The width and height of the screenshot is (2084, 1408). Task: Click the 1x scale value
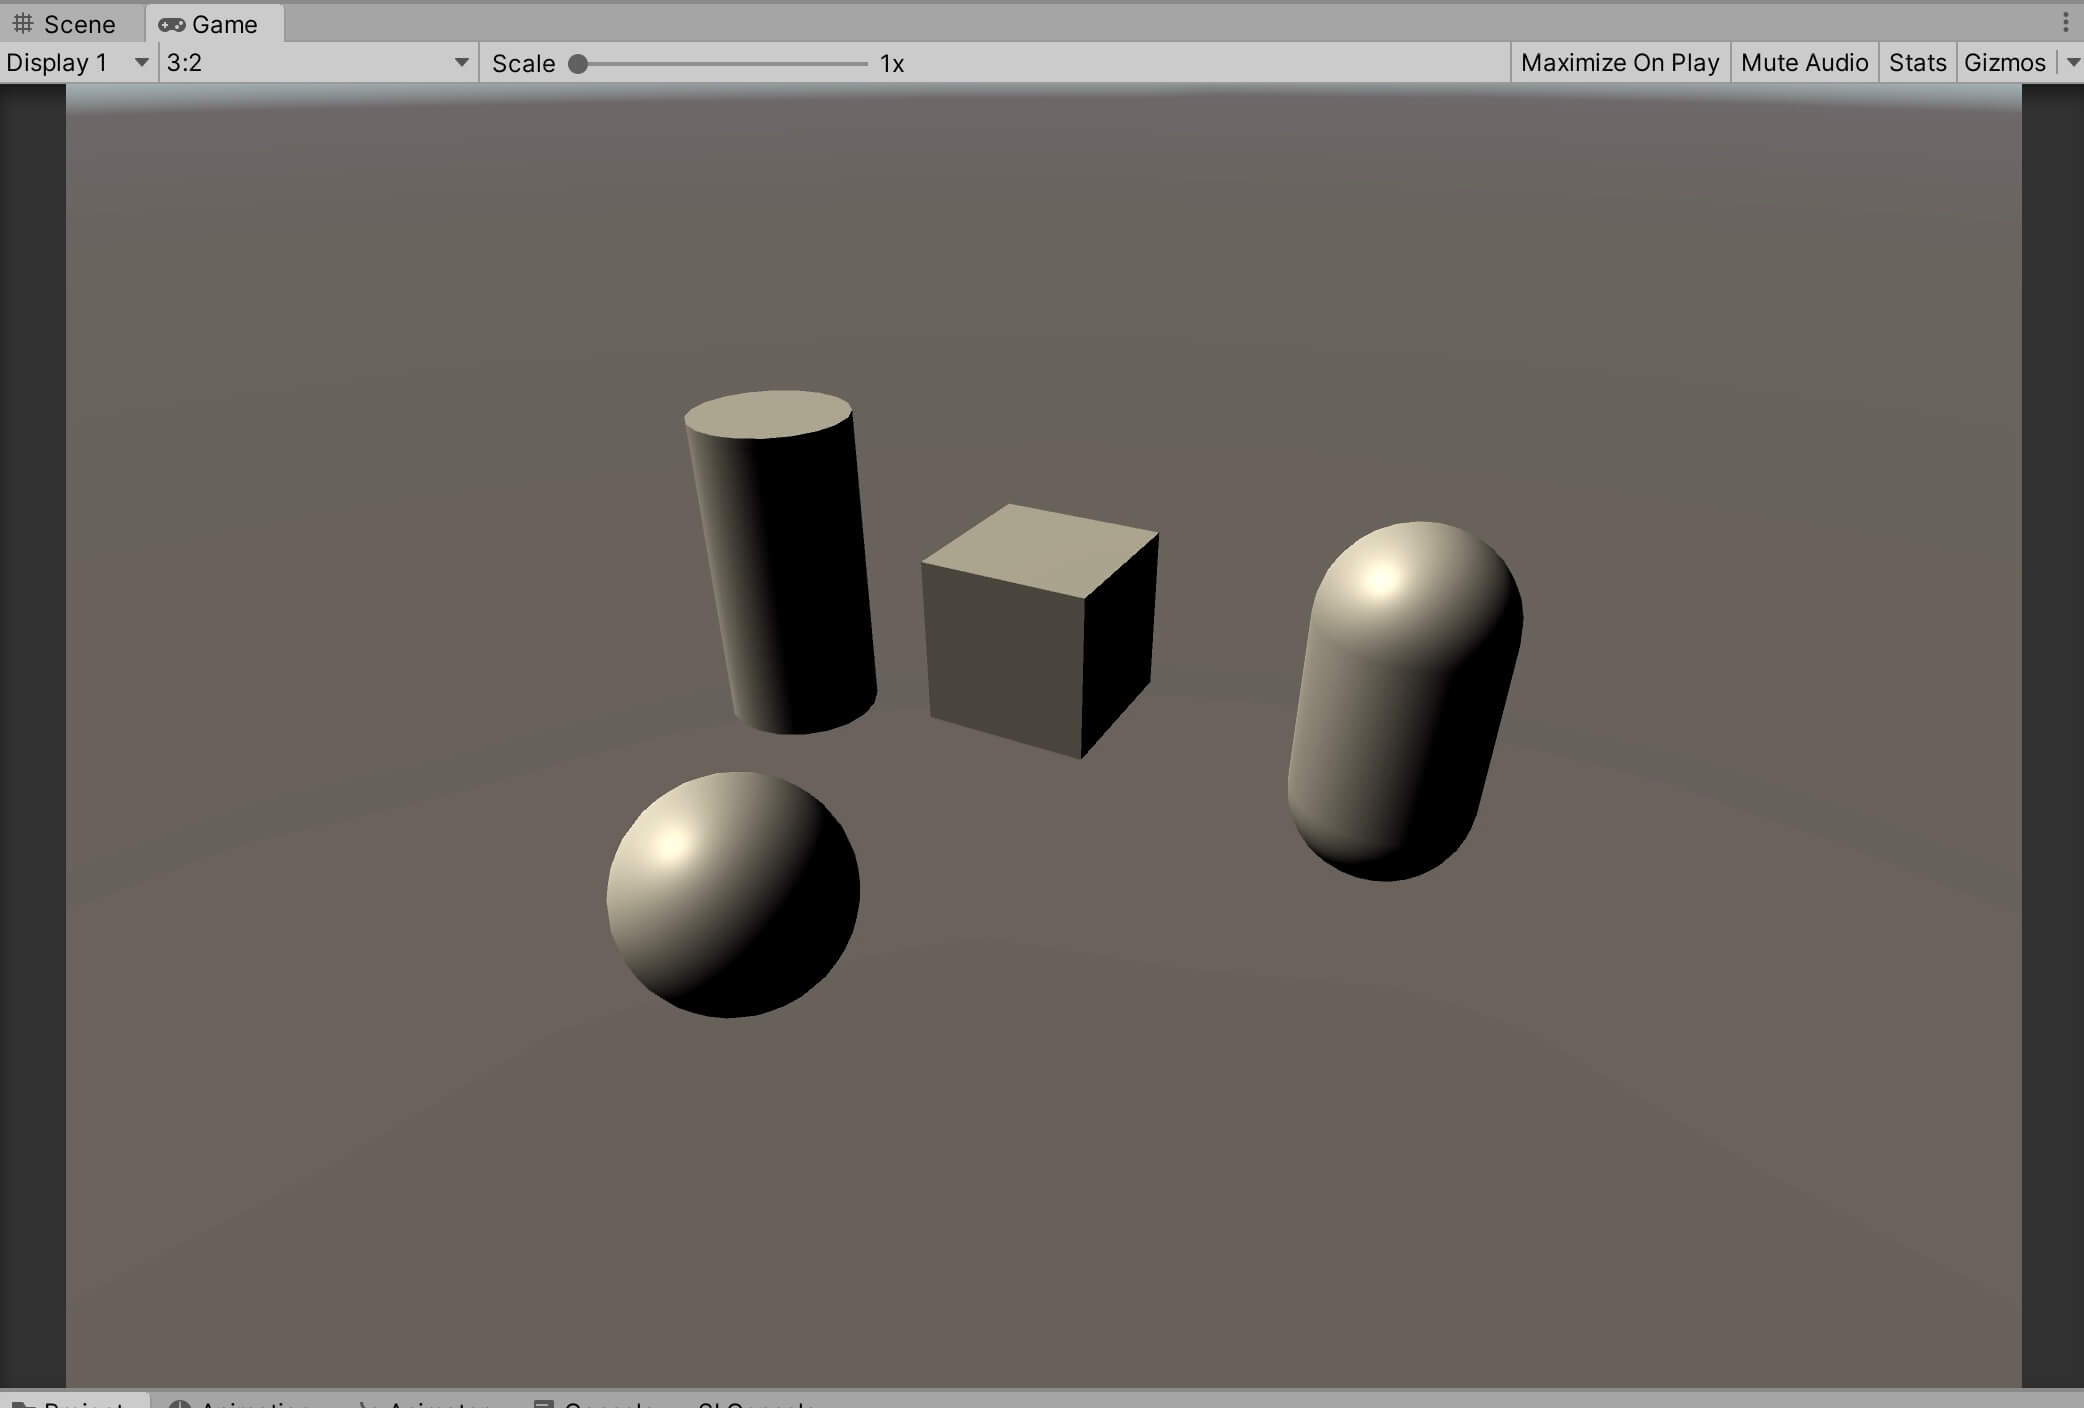click(x=892, y=64)
